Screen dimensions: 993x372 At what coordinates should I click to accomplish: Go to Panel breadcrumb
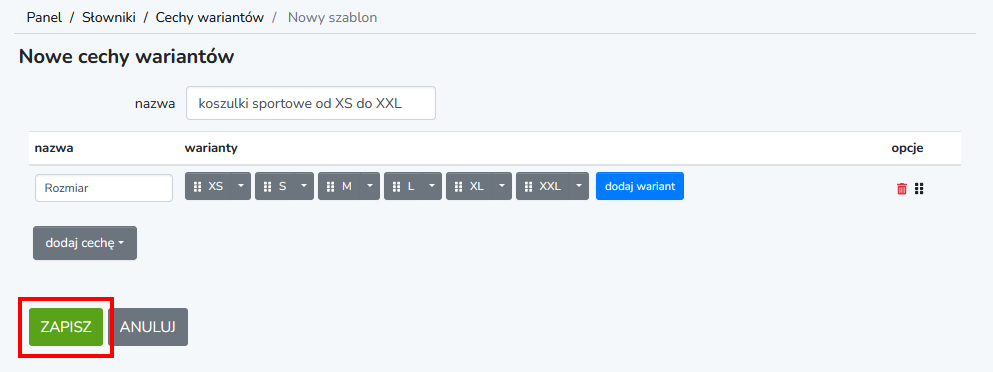[x=44, y=17]
